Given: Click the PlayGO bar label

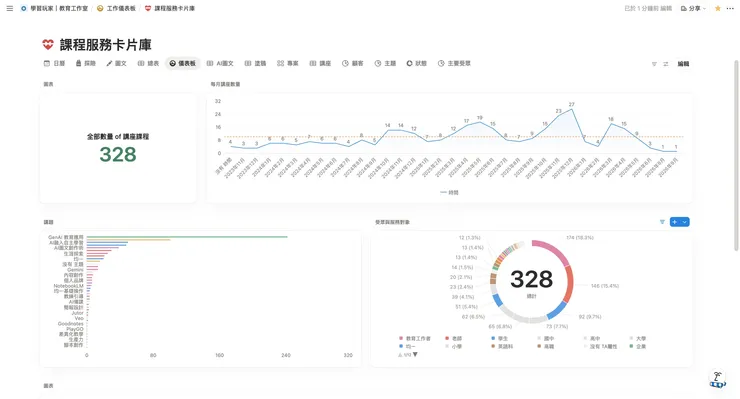Looking at the screenshot, I should click(75, 329).
